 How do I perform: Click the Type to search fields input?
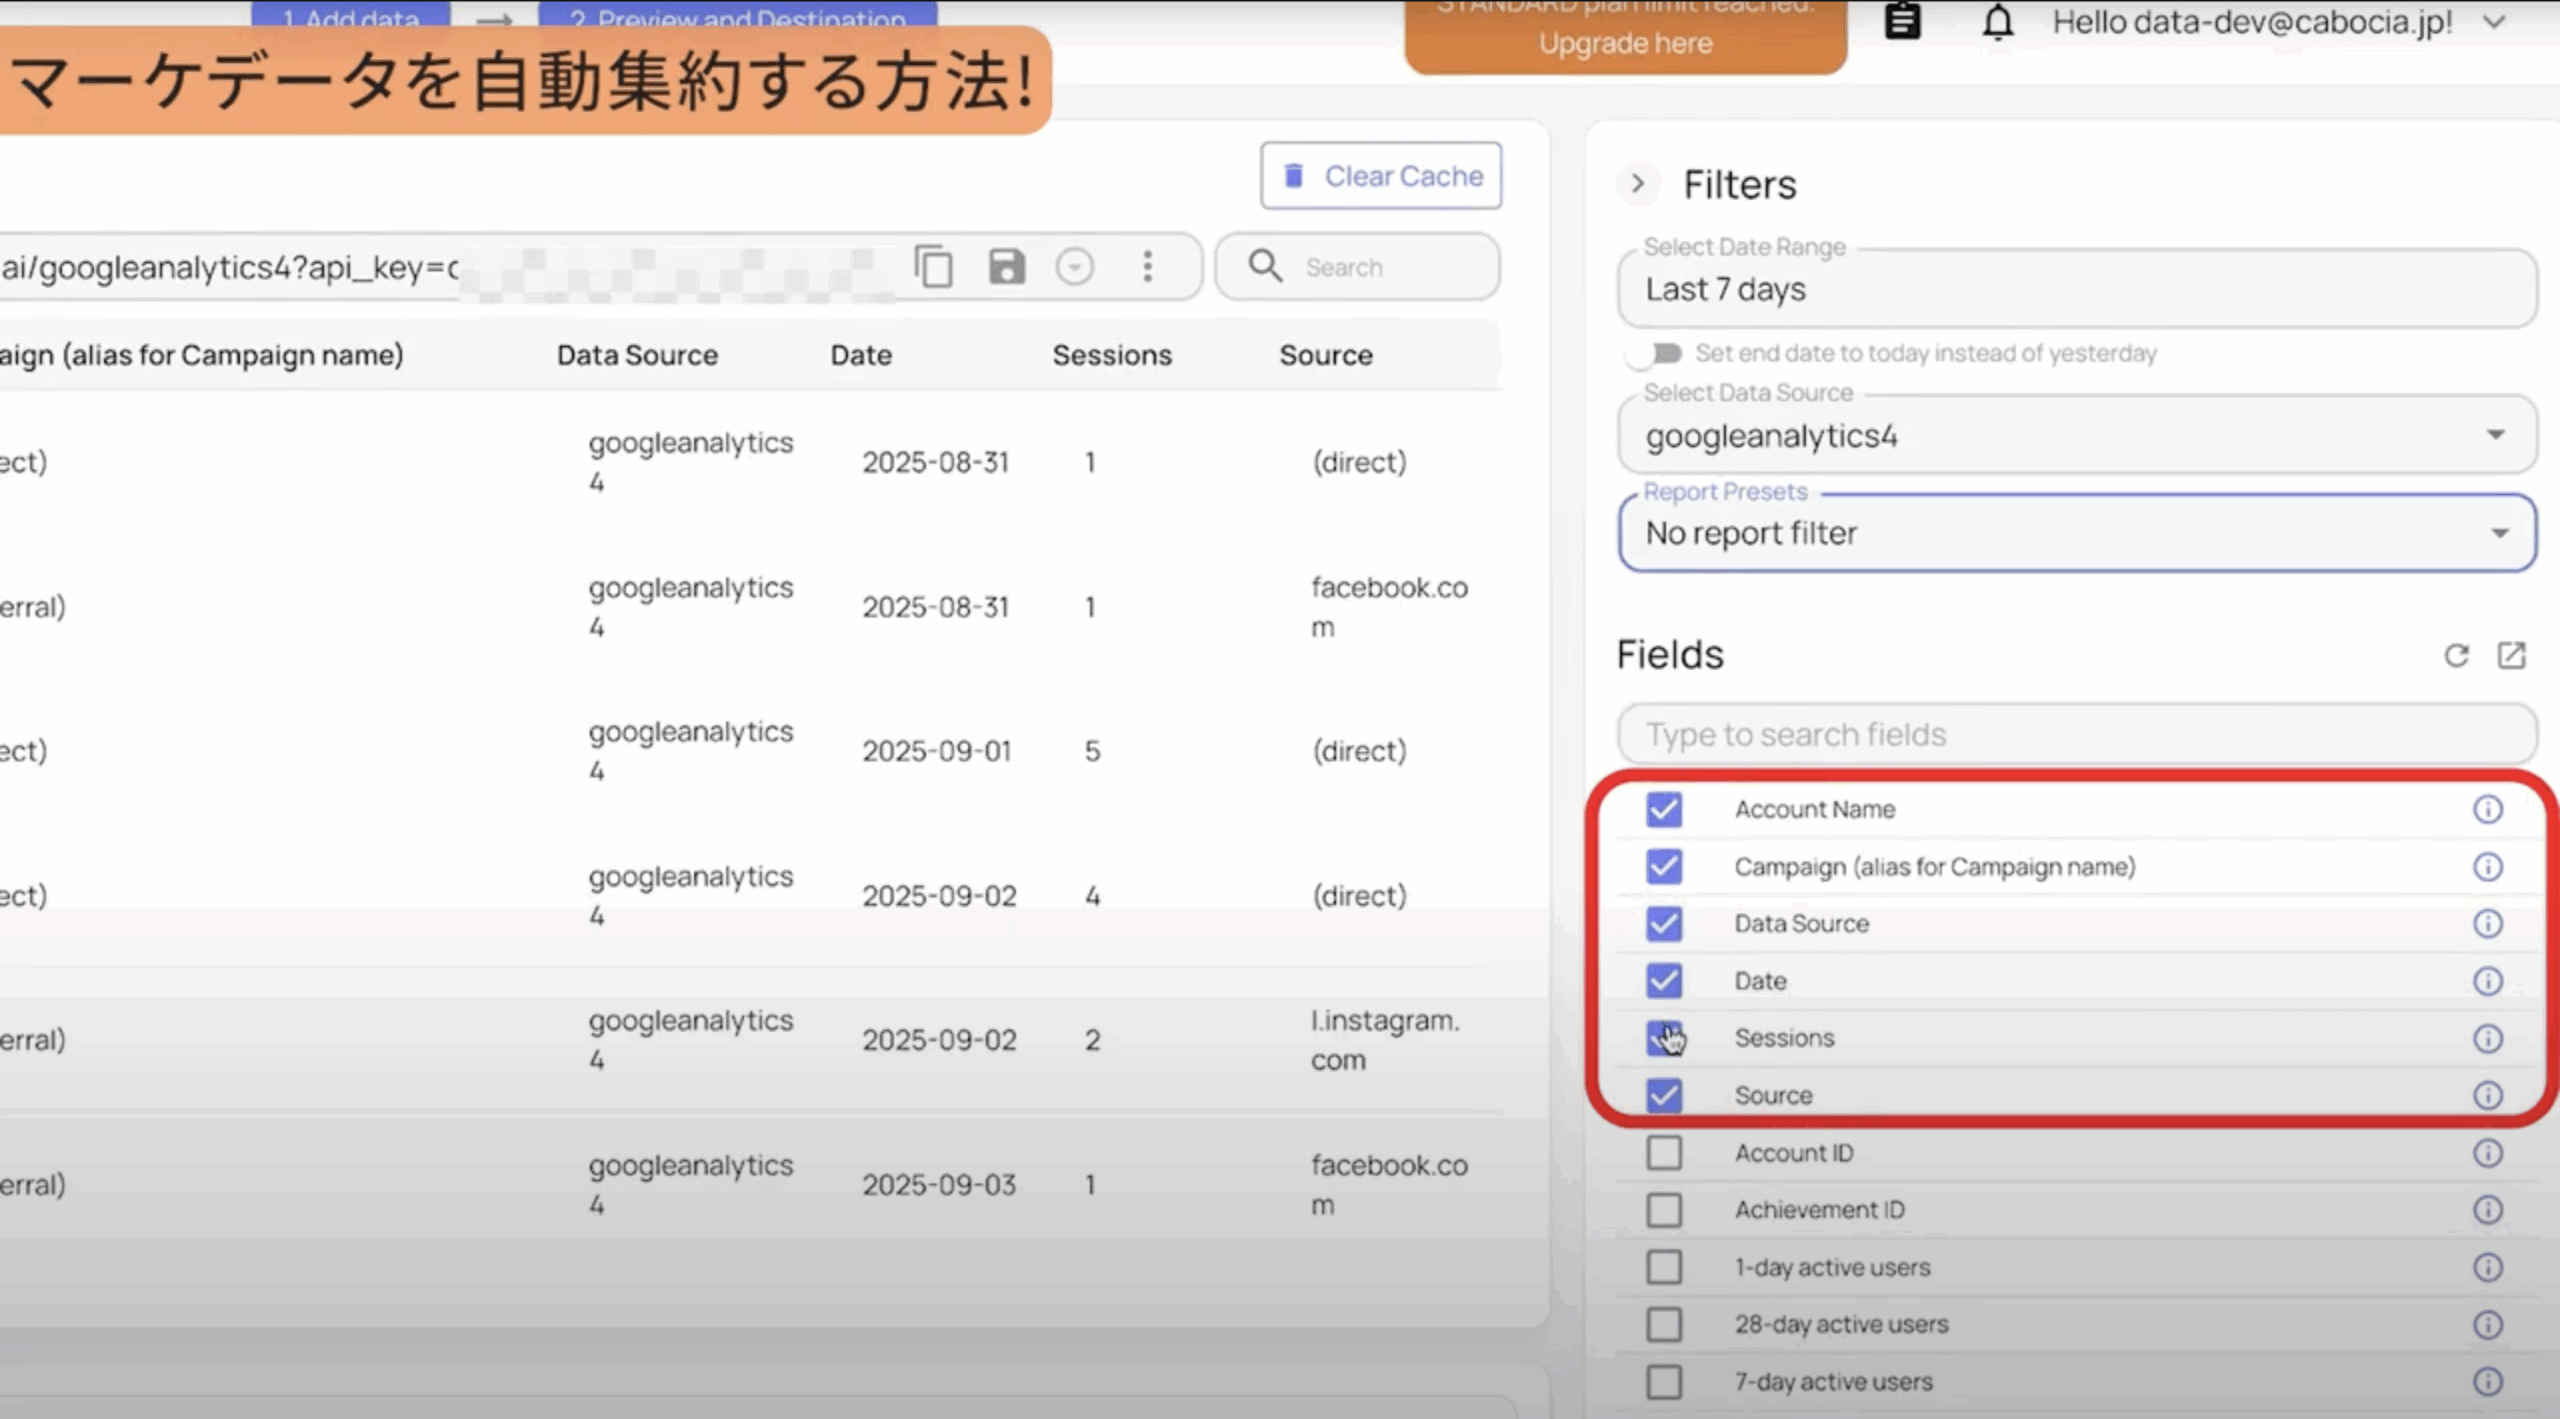[x=2076, y=735]
